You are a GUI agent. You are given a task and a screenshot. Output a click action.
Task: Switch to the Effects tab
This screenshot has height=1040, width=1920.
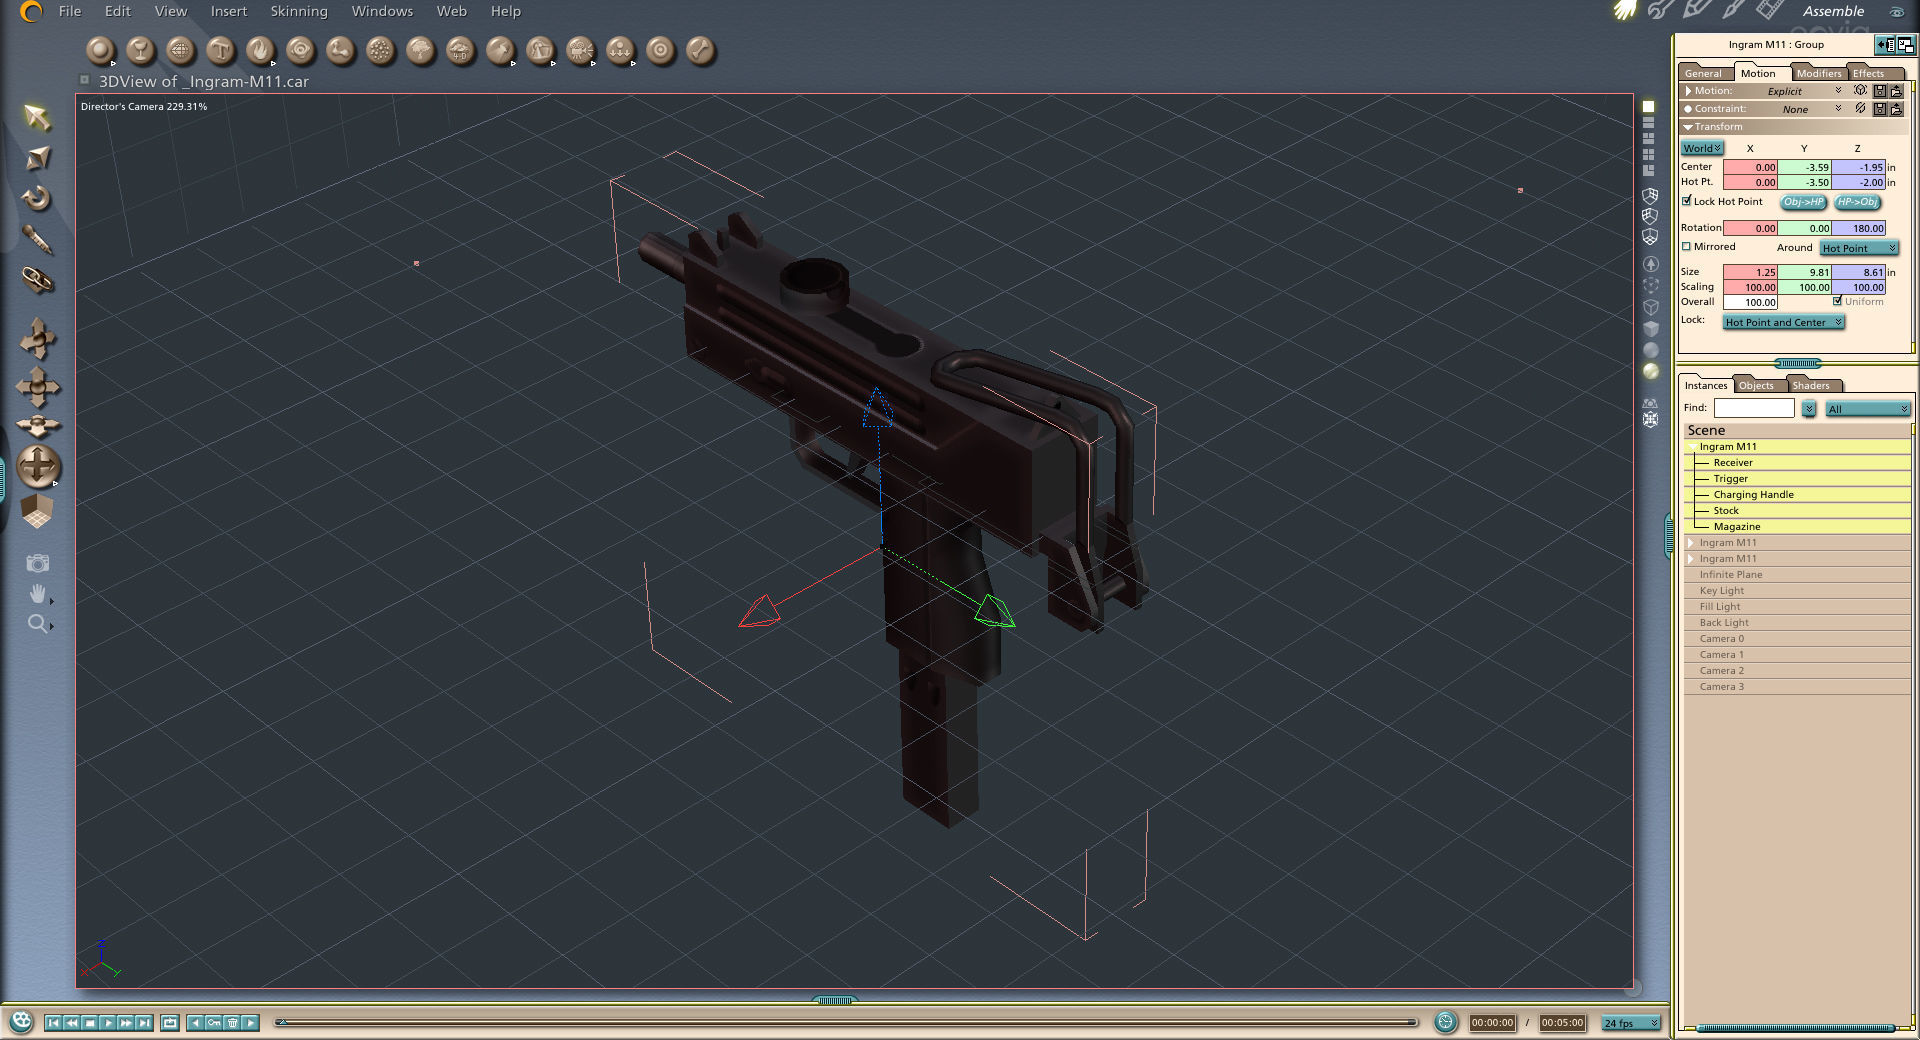pos(1868,73)
